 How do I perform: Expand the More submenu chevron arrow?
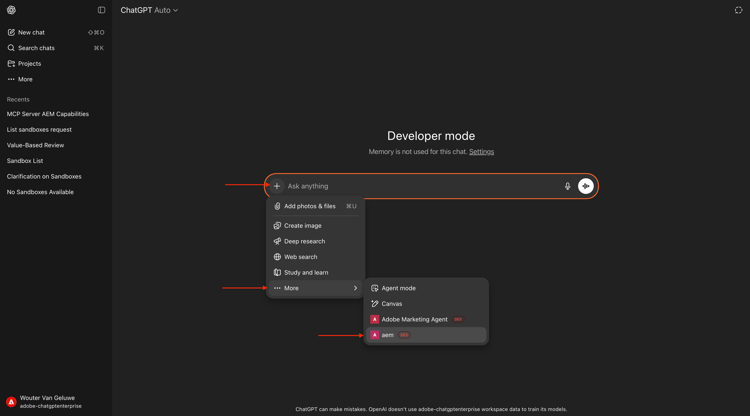[355, 288]
